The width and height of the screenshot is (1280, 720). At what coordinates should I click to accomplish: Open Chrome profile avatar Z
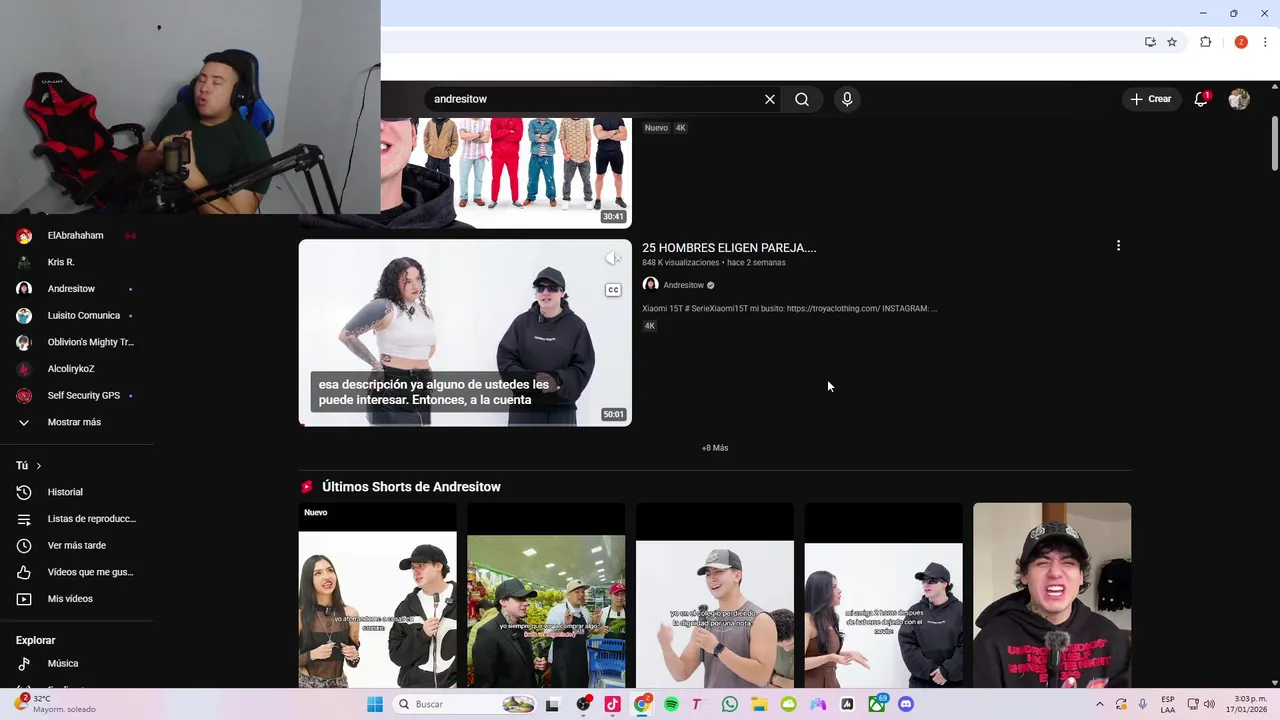click(1241, 42)
